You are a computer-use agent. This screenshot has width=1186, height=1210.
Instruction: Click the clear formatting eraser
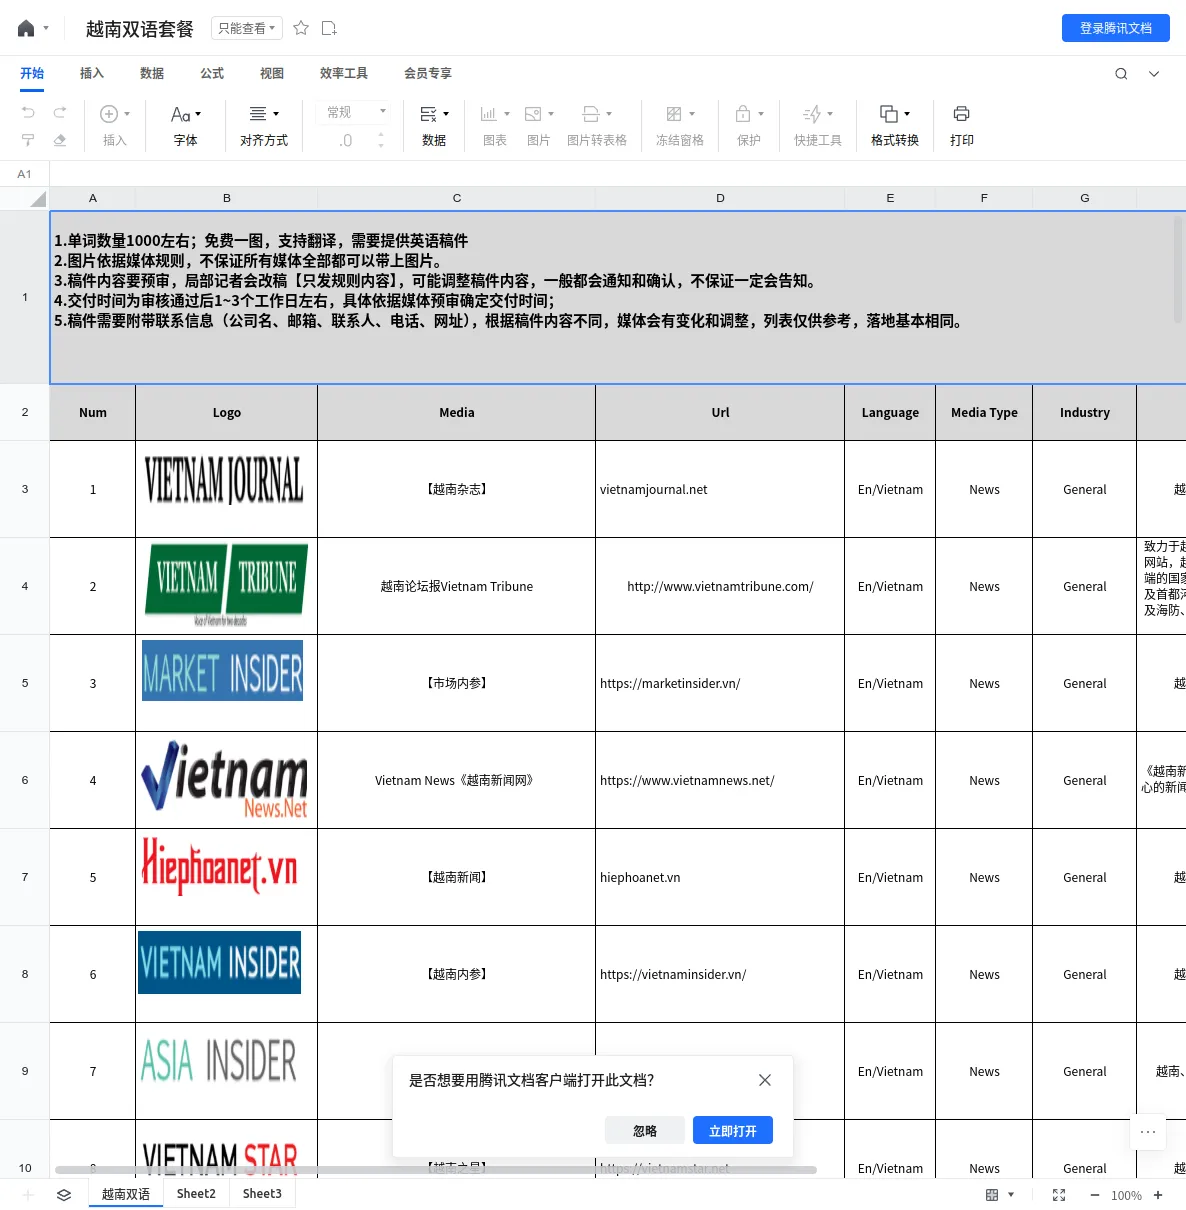coord(60,140)
